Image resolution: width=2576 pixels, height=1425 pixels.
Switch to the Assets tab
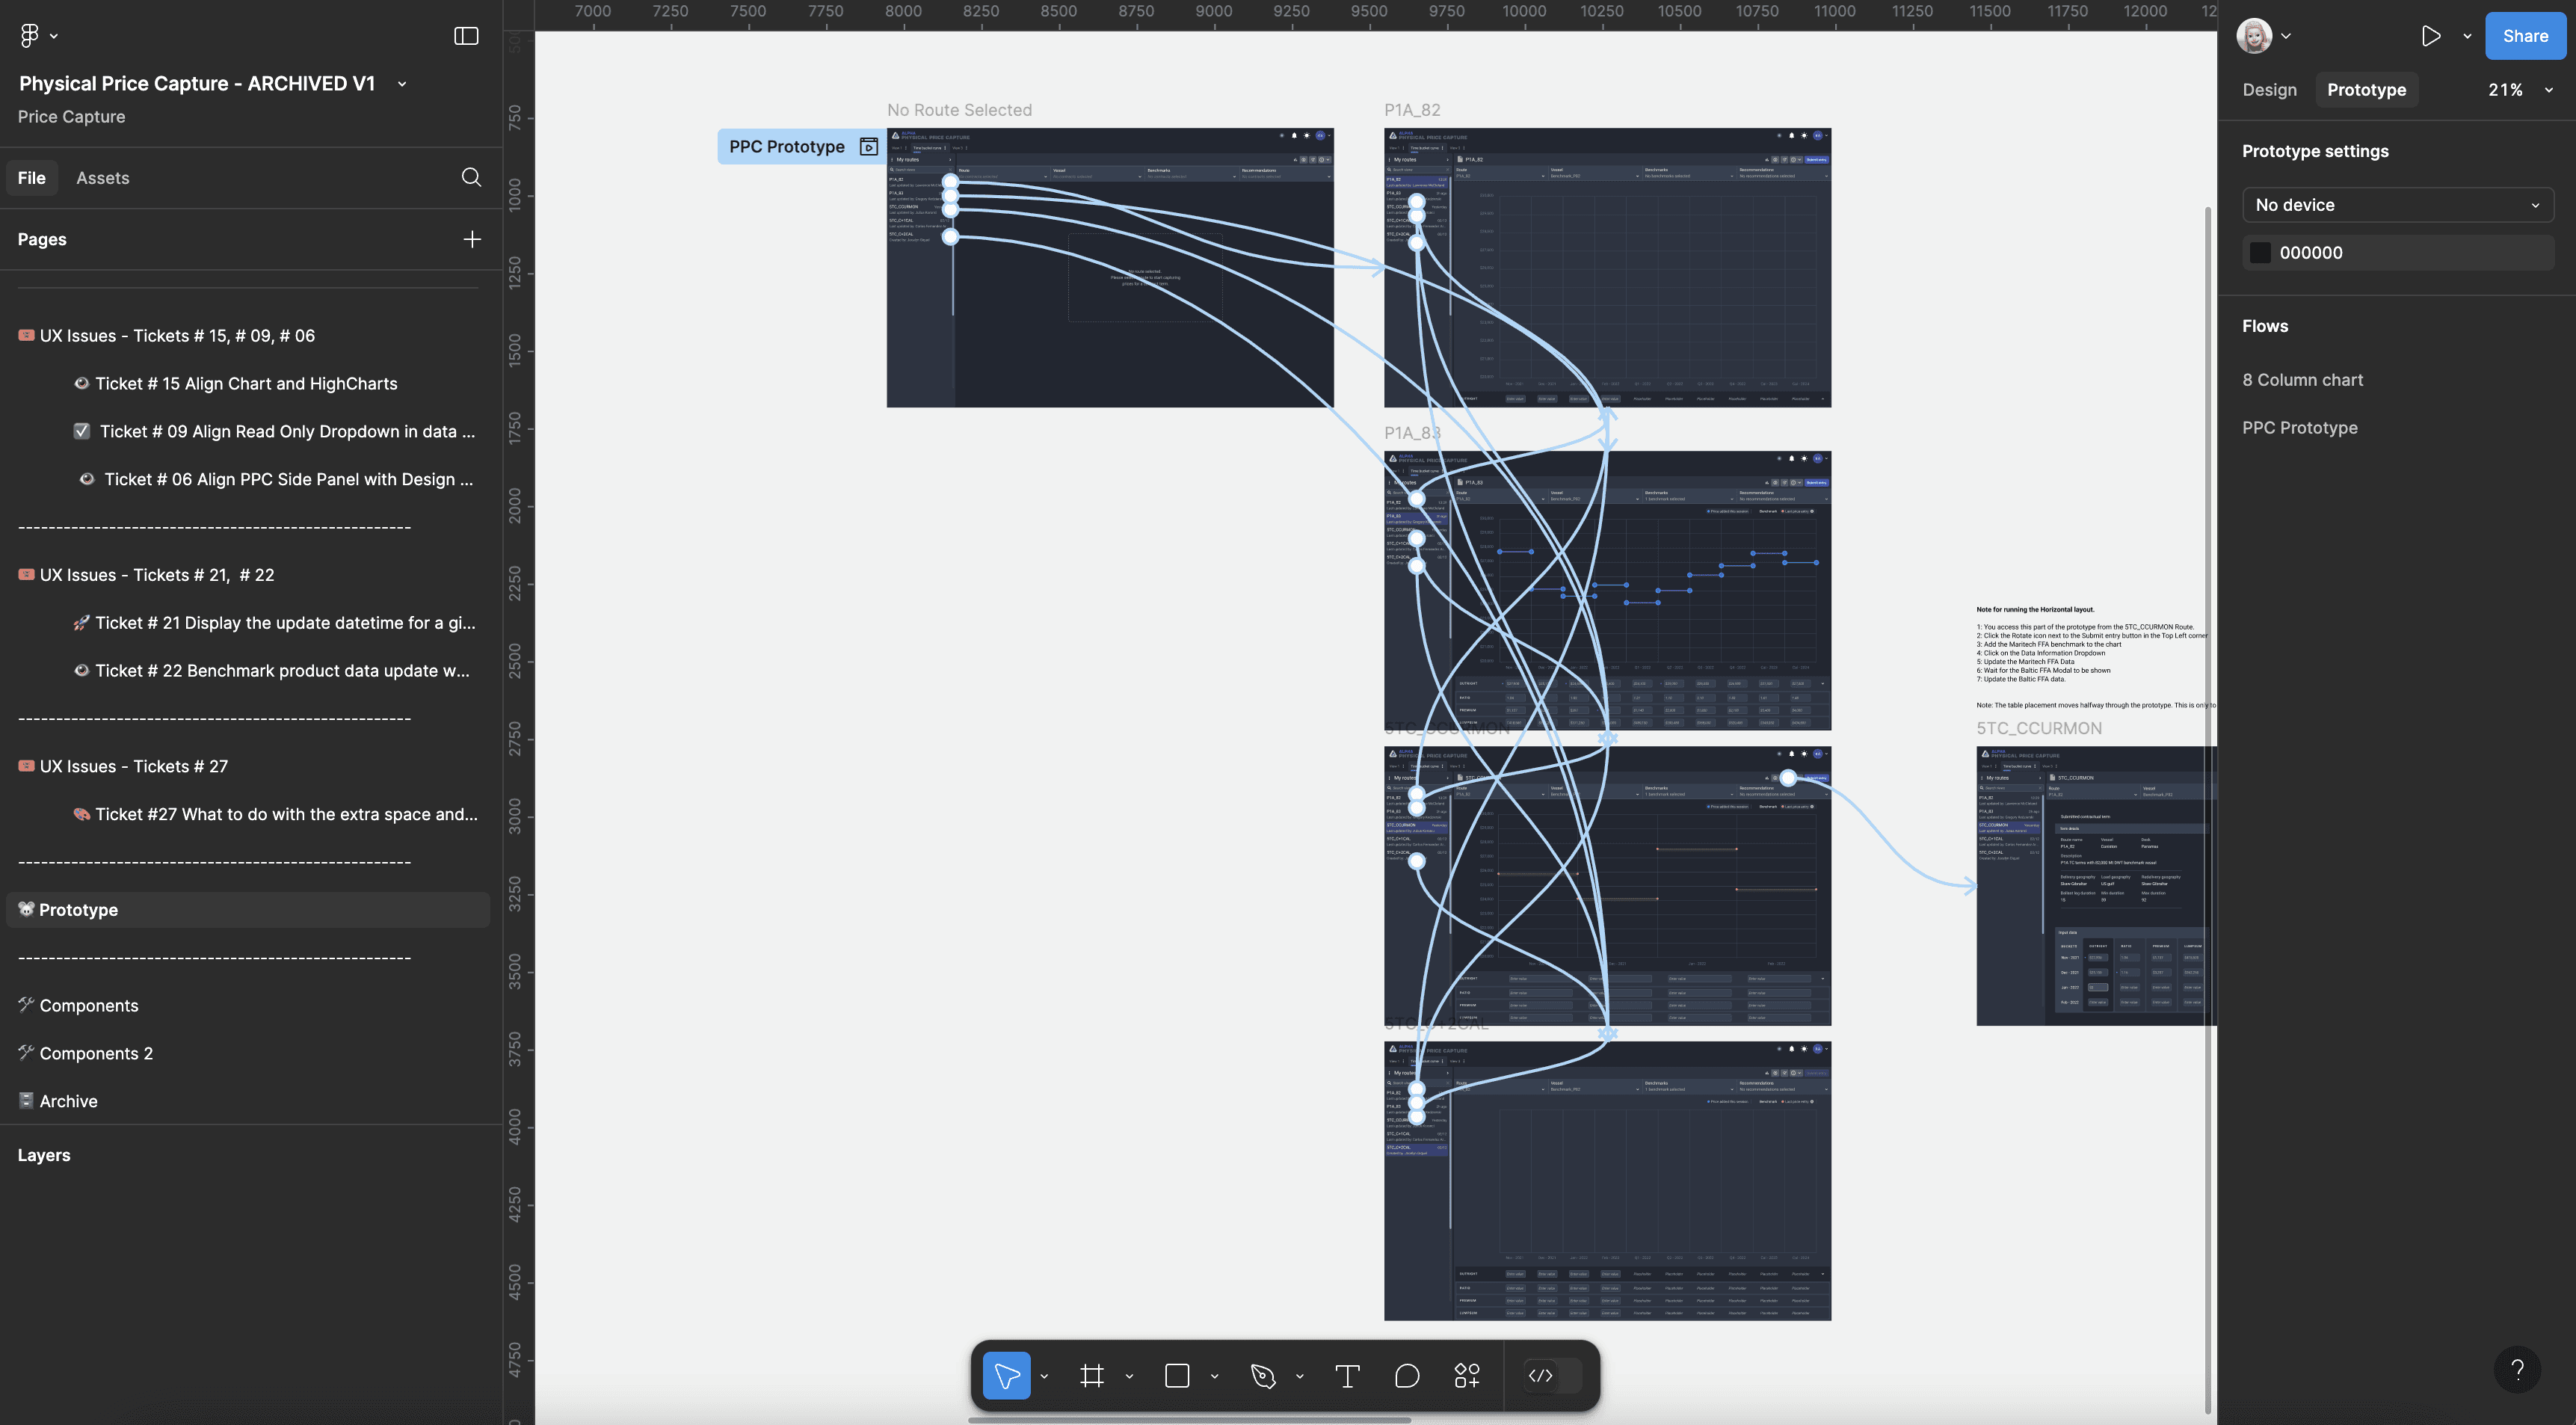pos(102,178)
